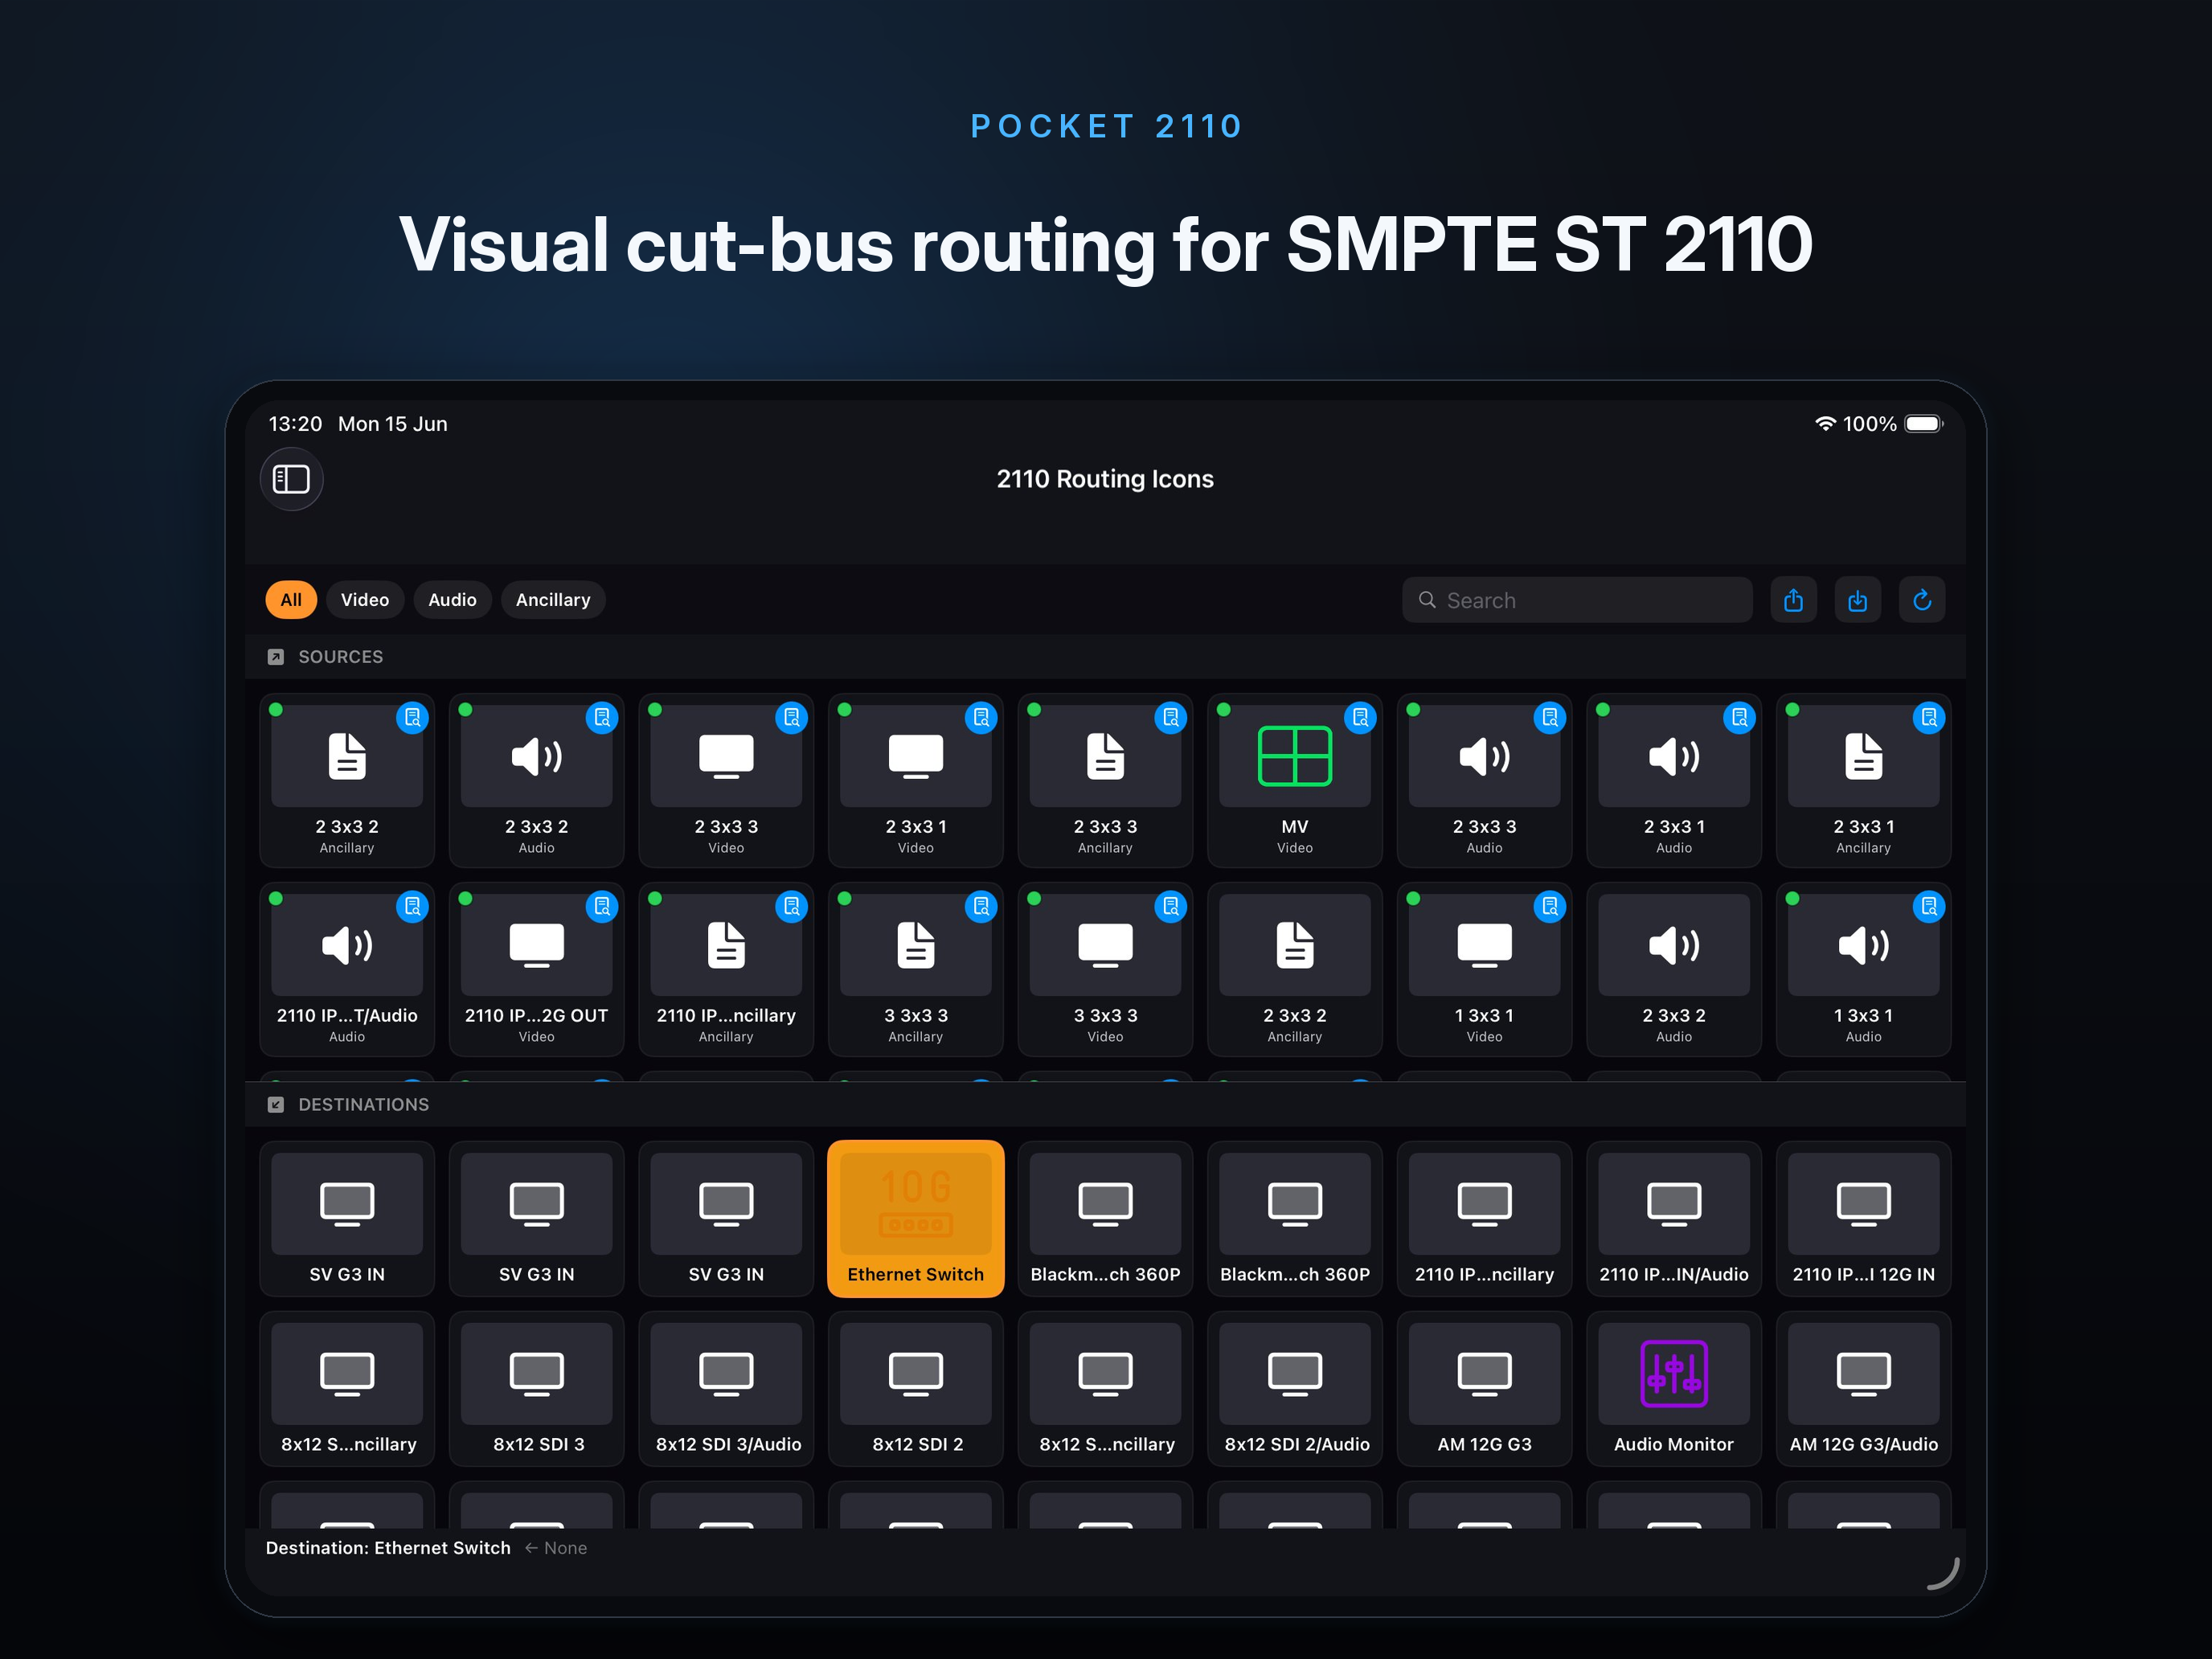
Task: Select the Audio Monitor destination
Action: click(1674, 1389)
